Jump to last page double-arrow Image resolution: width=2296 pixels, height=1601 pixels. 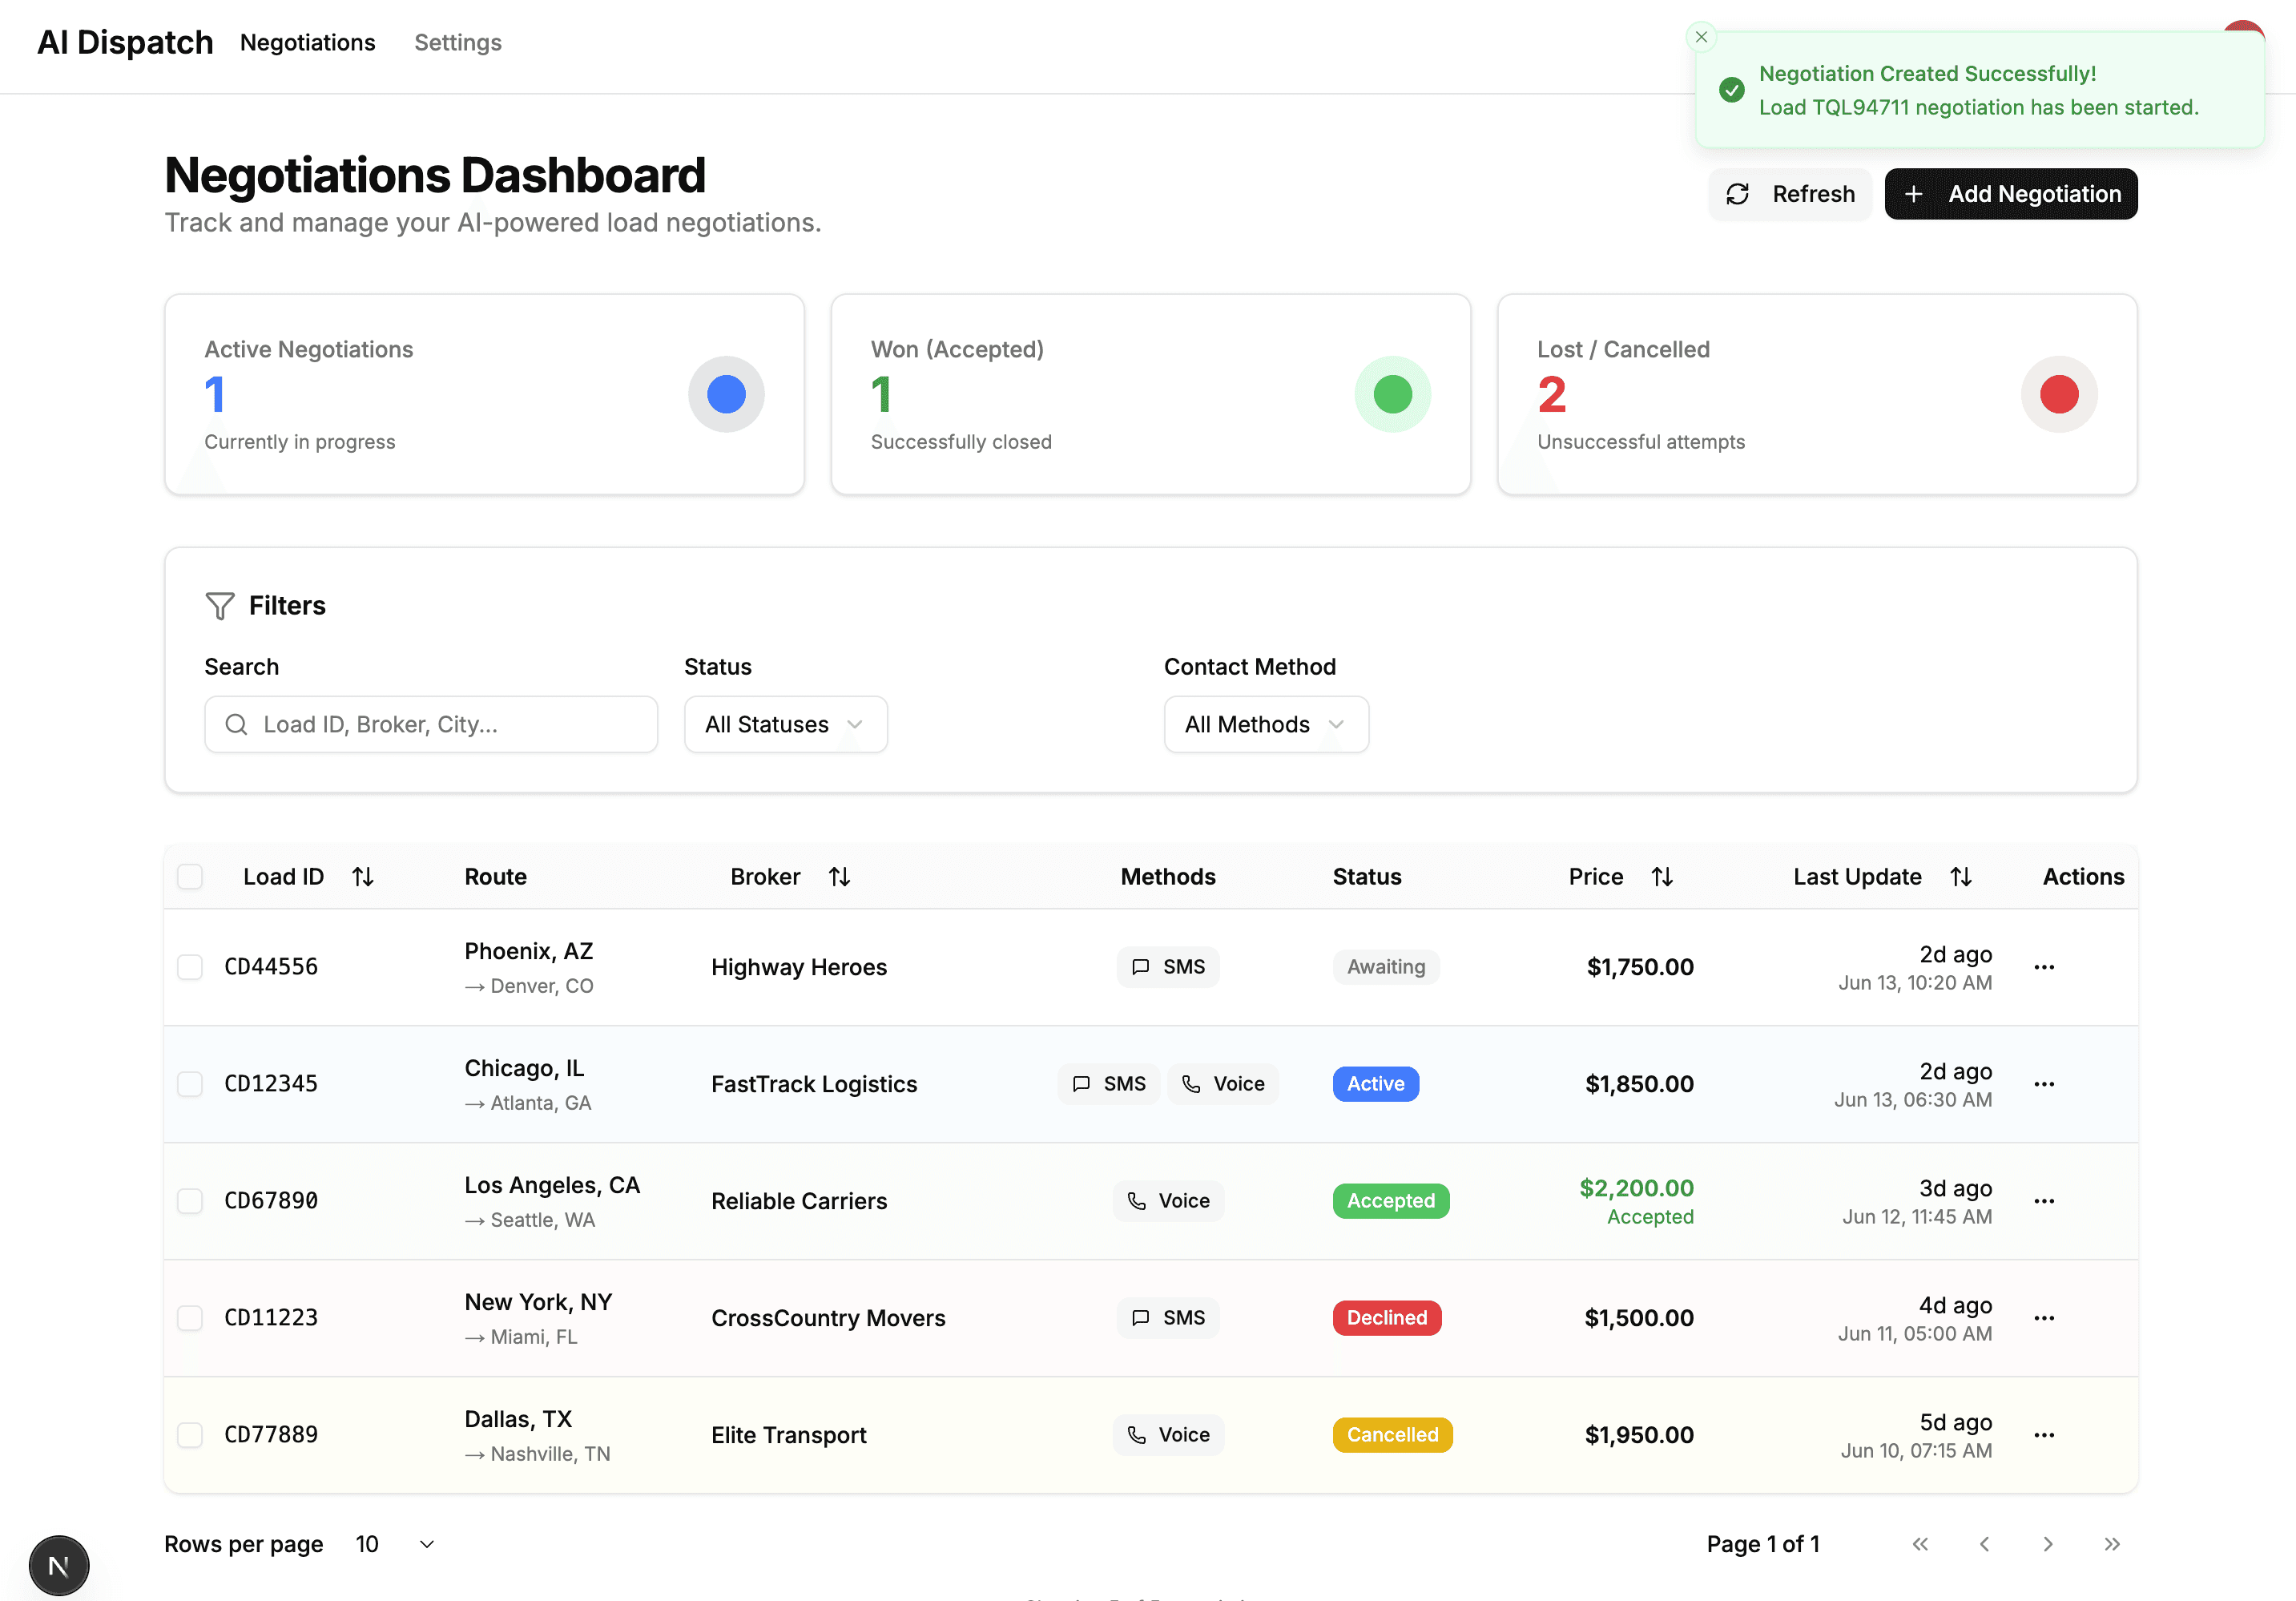tap(2111, 1544)
